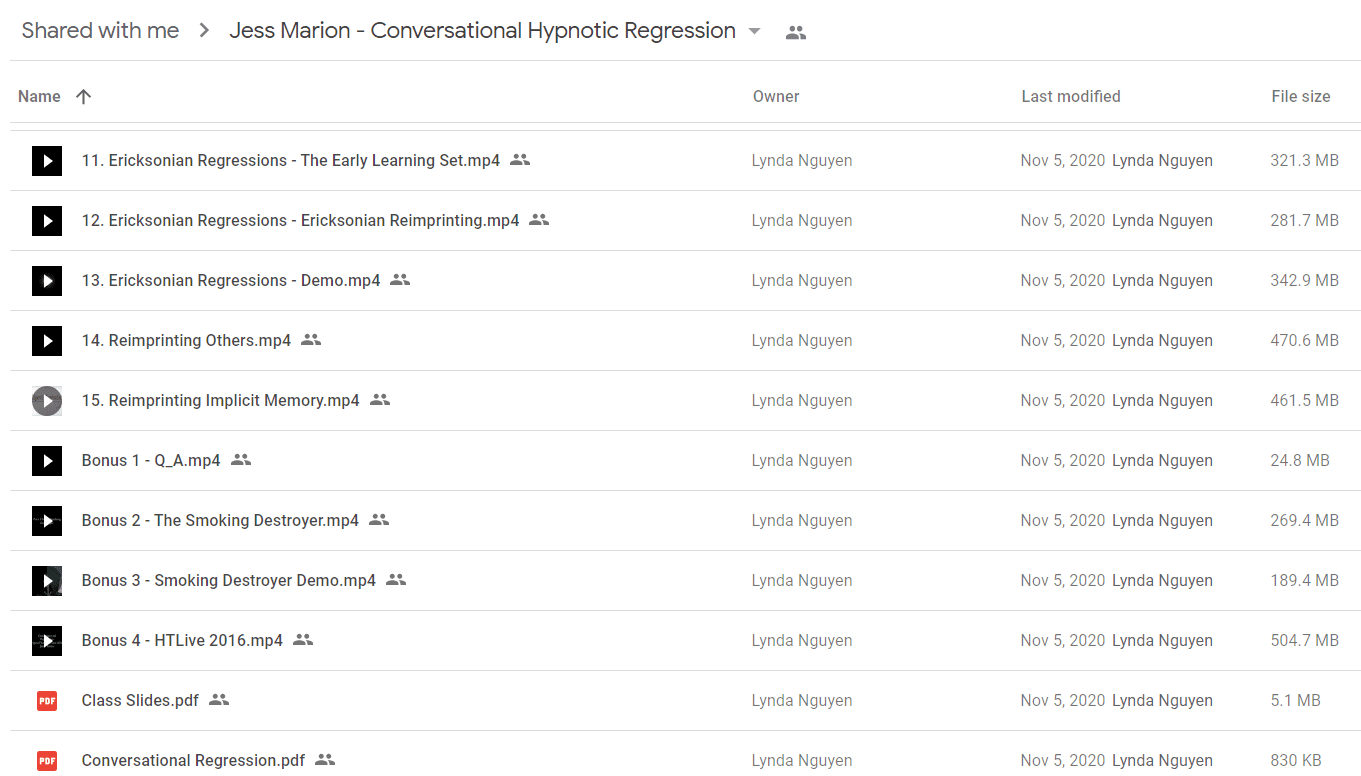The width and height of the screenshot is (1361, 776).
Task: Click shared icon next to Bonus 4 - HTLive 2016.mp4
Action: (x=303, y=639)
